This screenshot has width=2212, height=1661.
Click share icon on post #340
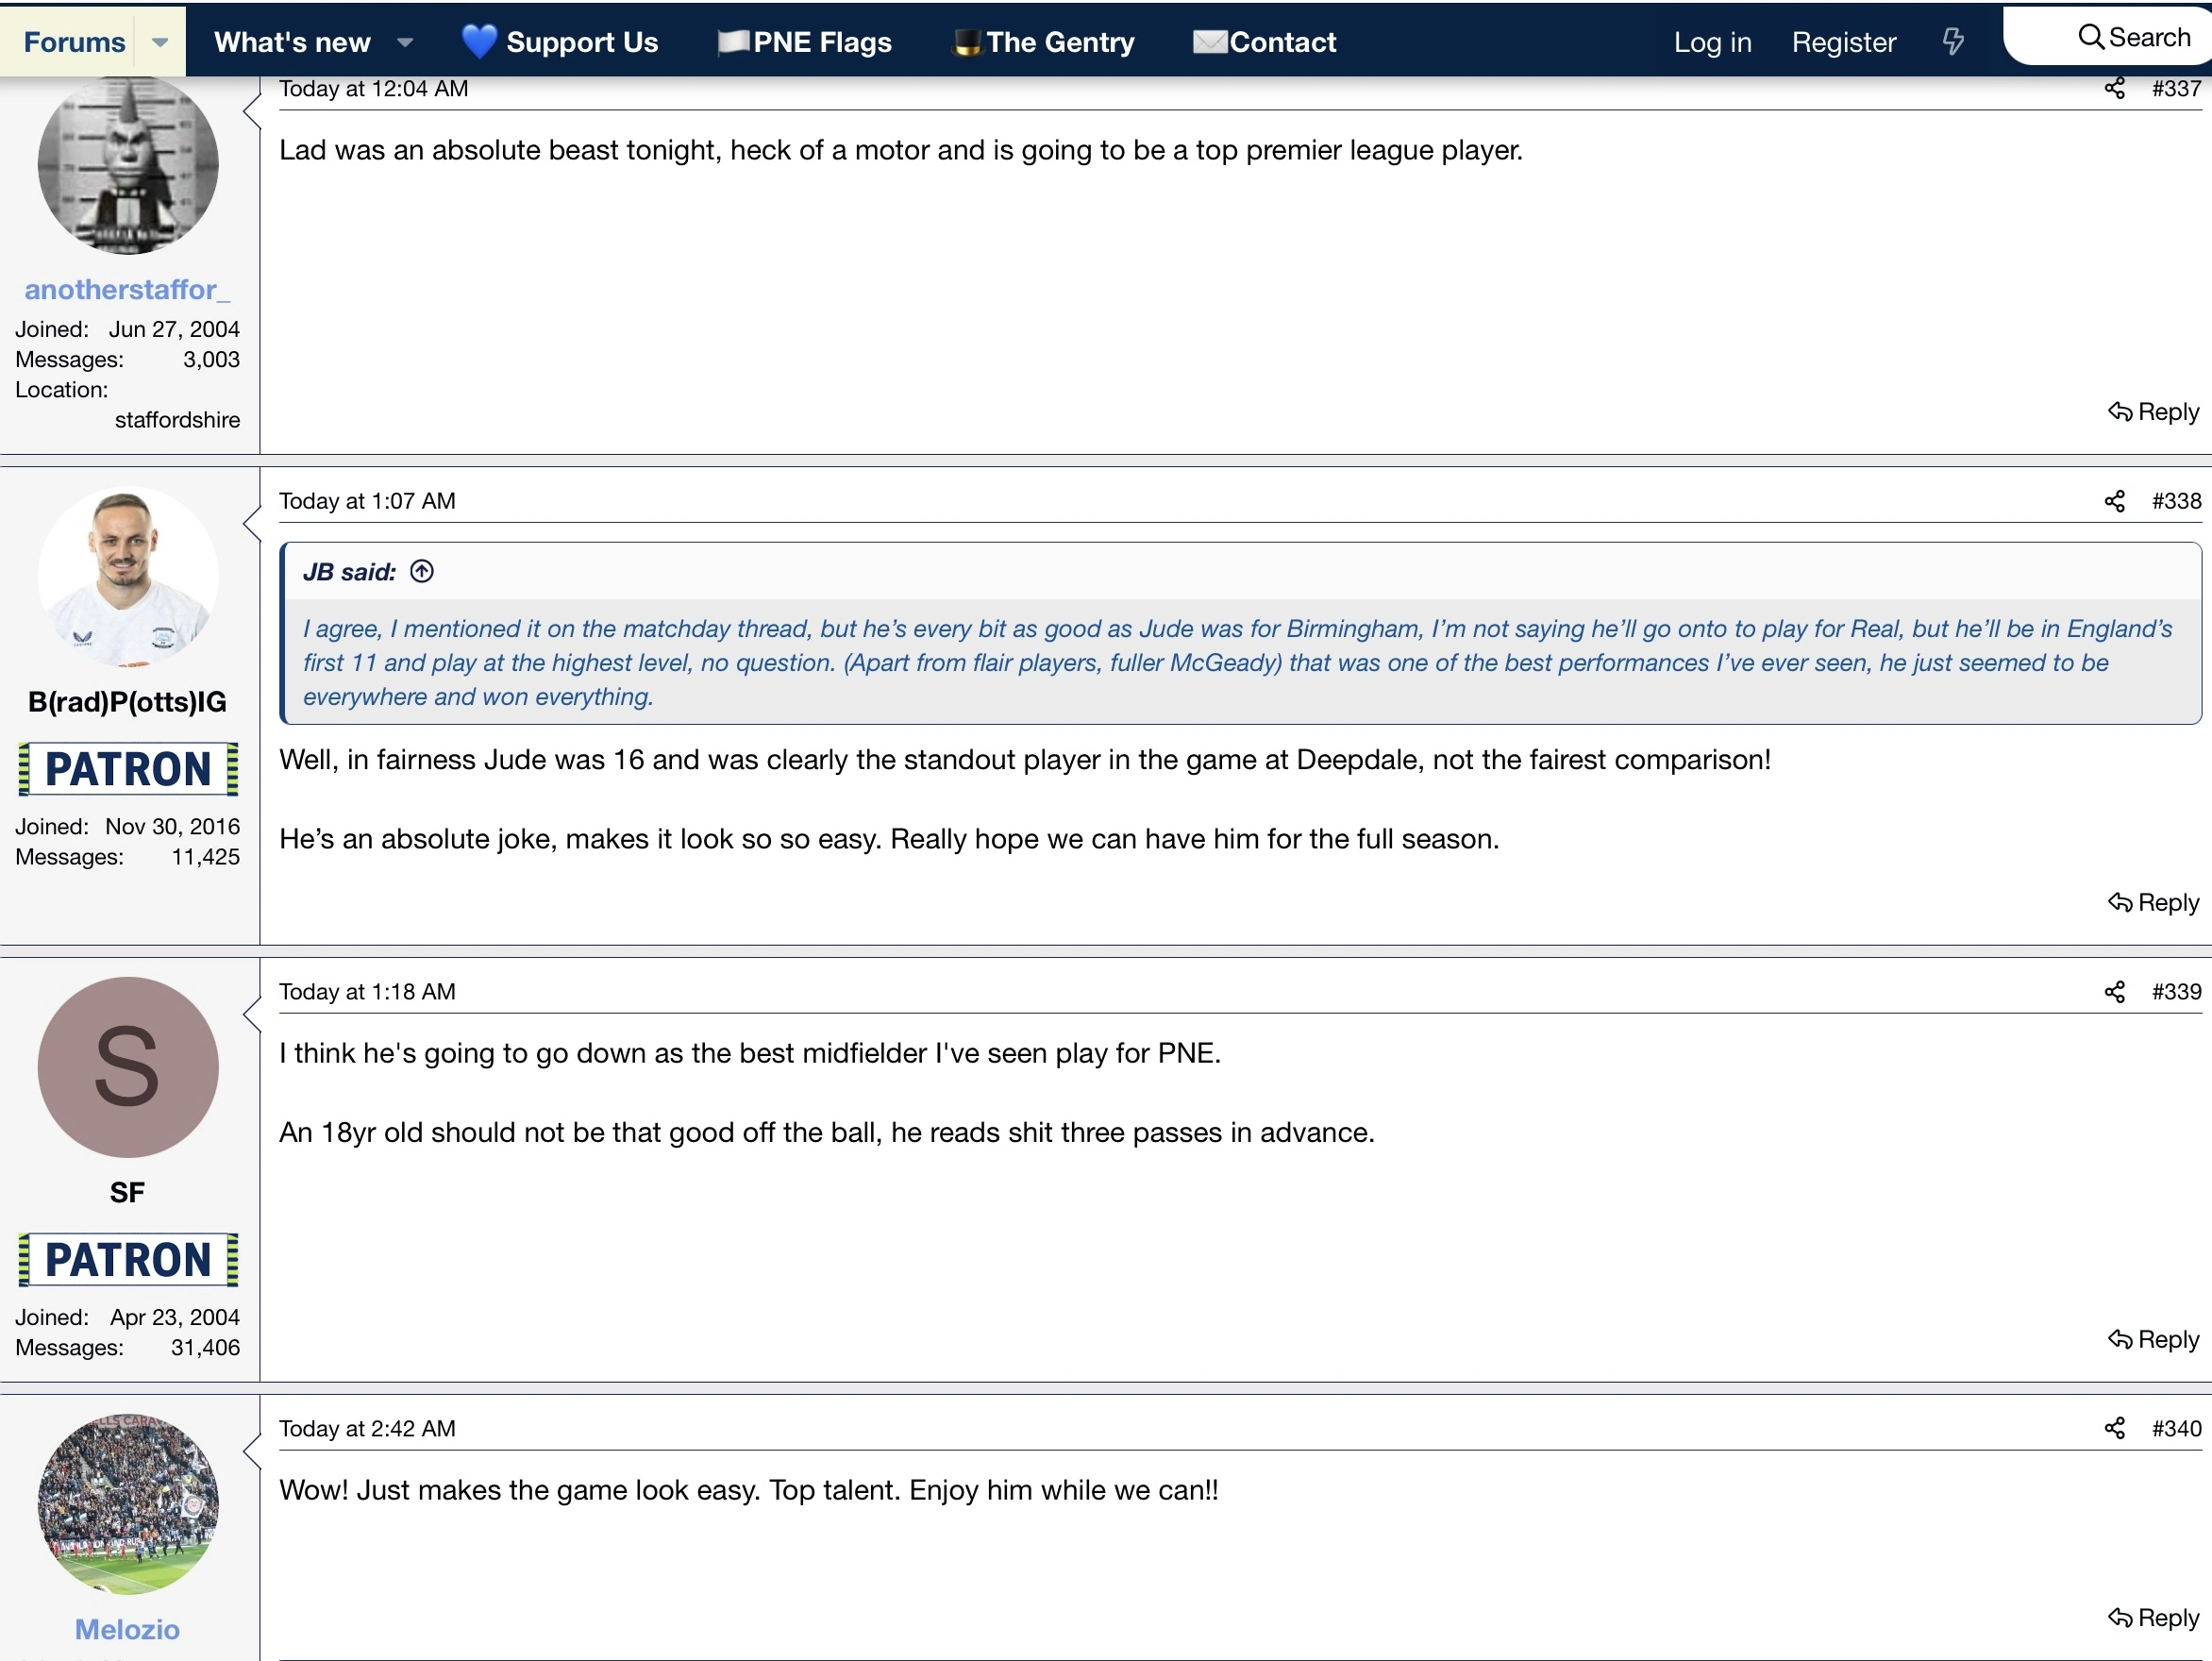click(x=2114, y=1429)
